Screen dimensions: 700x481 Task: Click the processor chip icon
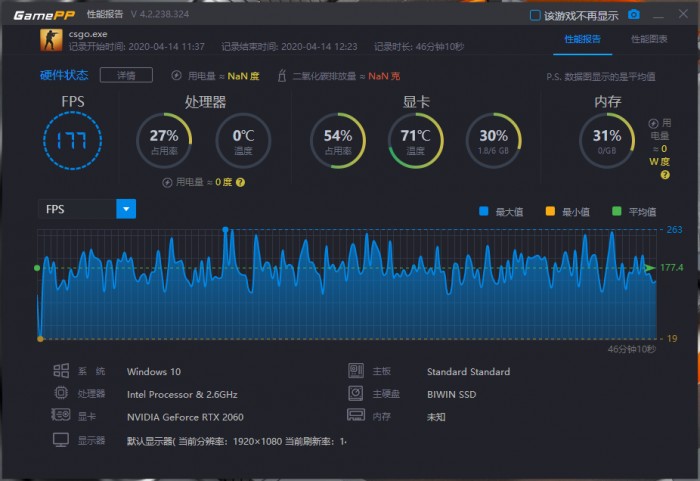(61, 393)
